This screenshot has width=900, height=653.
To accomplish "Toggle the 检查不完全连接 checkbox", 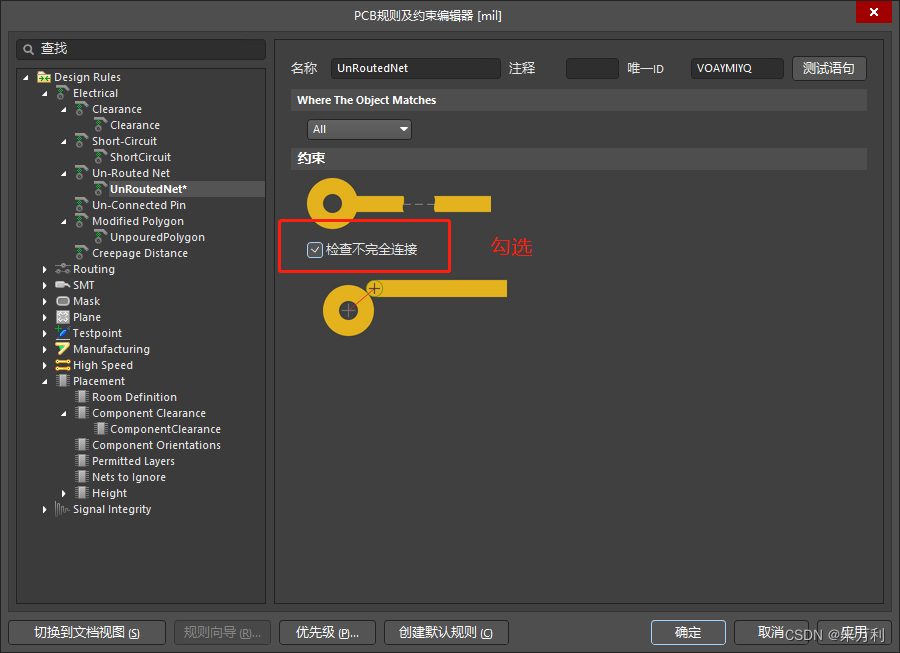I will pyautogui.click(x=315, y=249).
